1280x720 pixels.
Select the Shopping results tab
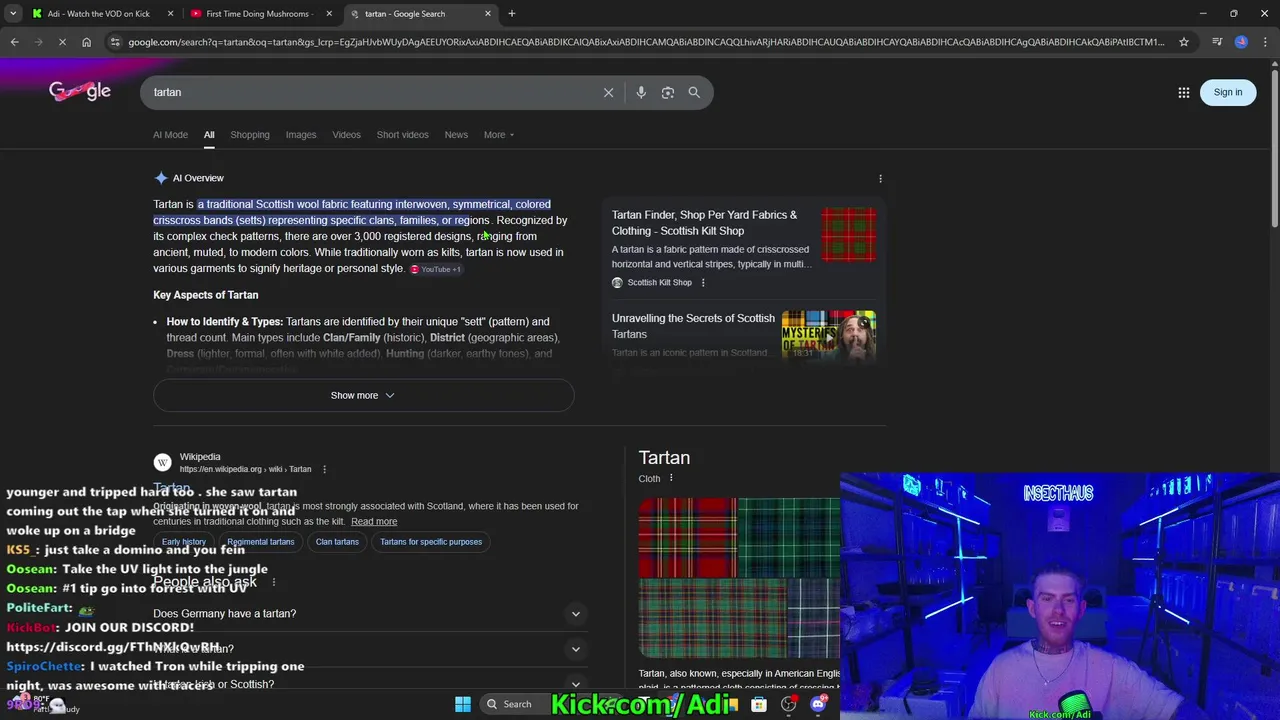250,135
